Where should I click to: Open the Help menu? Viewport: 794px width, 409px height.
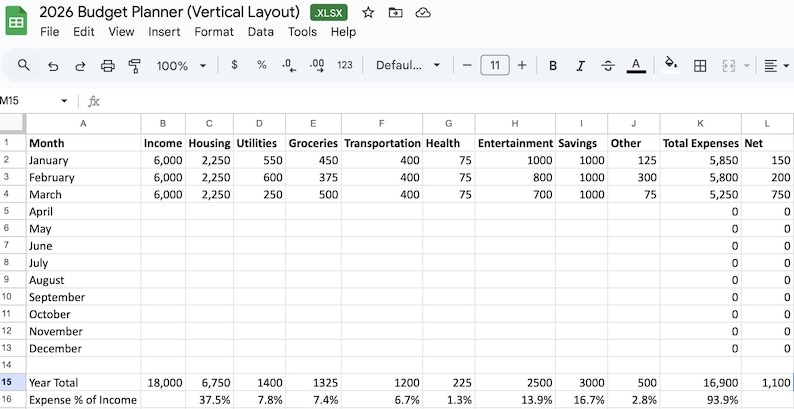[343, 32]
